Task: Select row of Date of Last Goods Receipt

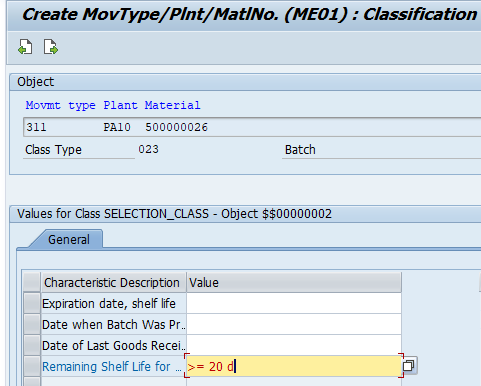Action: 32,345
